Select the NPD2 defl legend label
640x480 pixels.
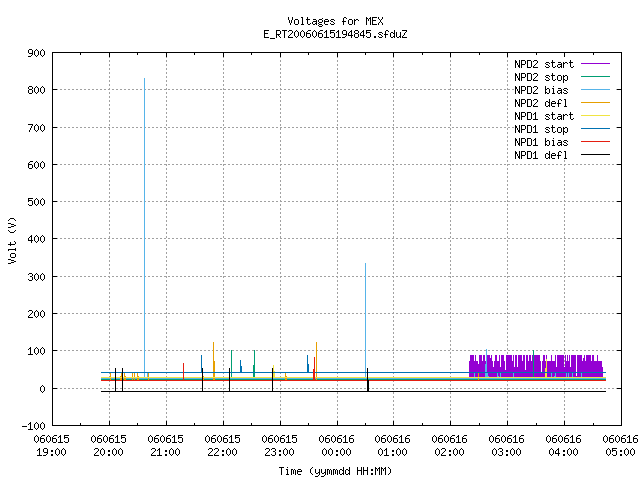pyautogui.click(x=541, y=103)
